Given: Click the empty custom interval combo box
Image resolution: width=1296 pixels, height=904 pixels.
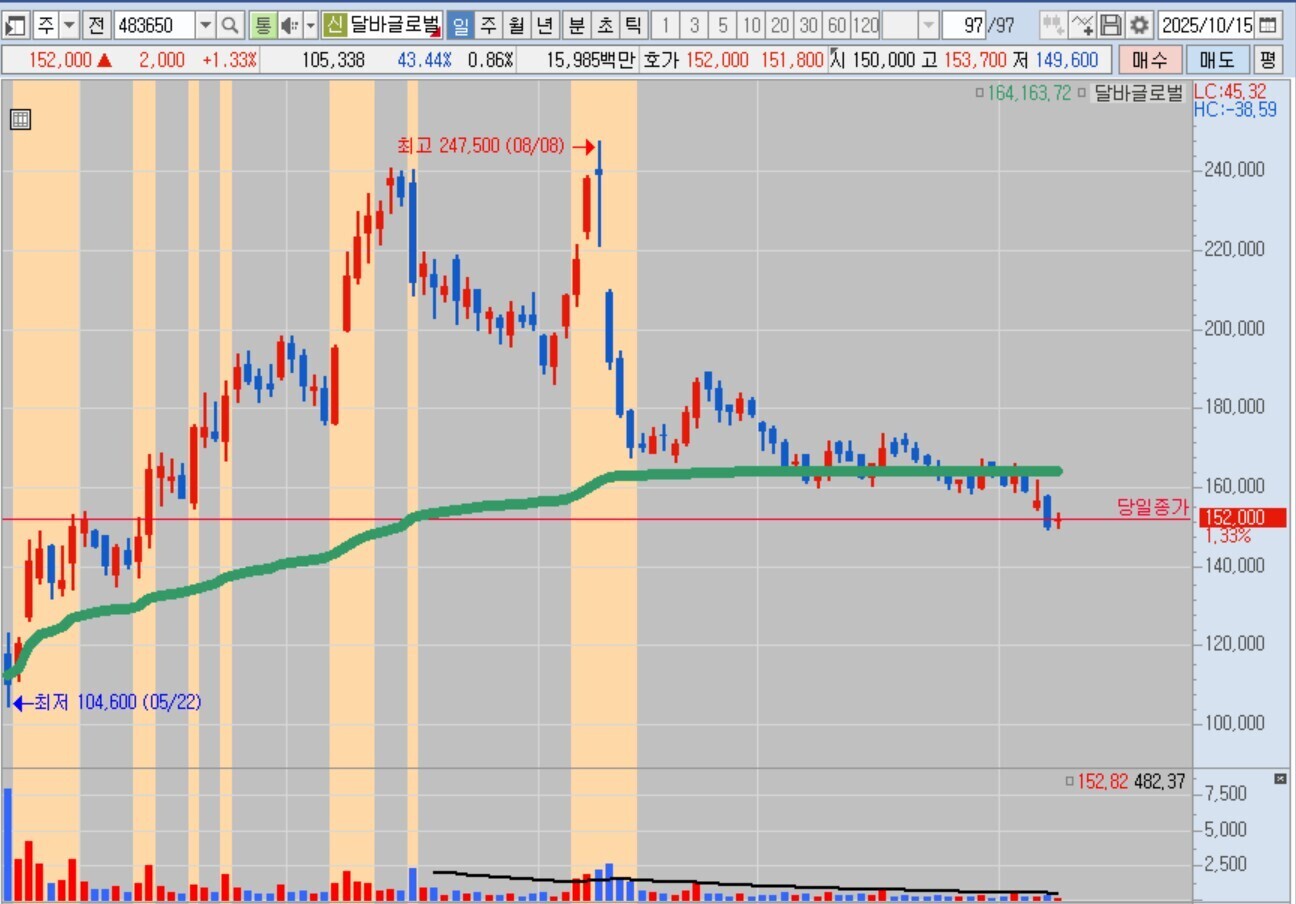Looking at the screenshot, I should click(900, 25).
